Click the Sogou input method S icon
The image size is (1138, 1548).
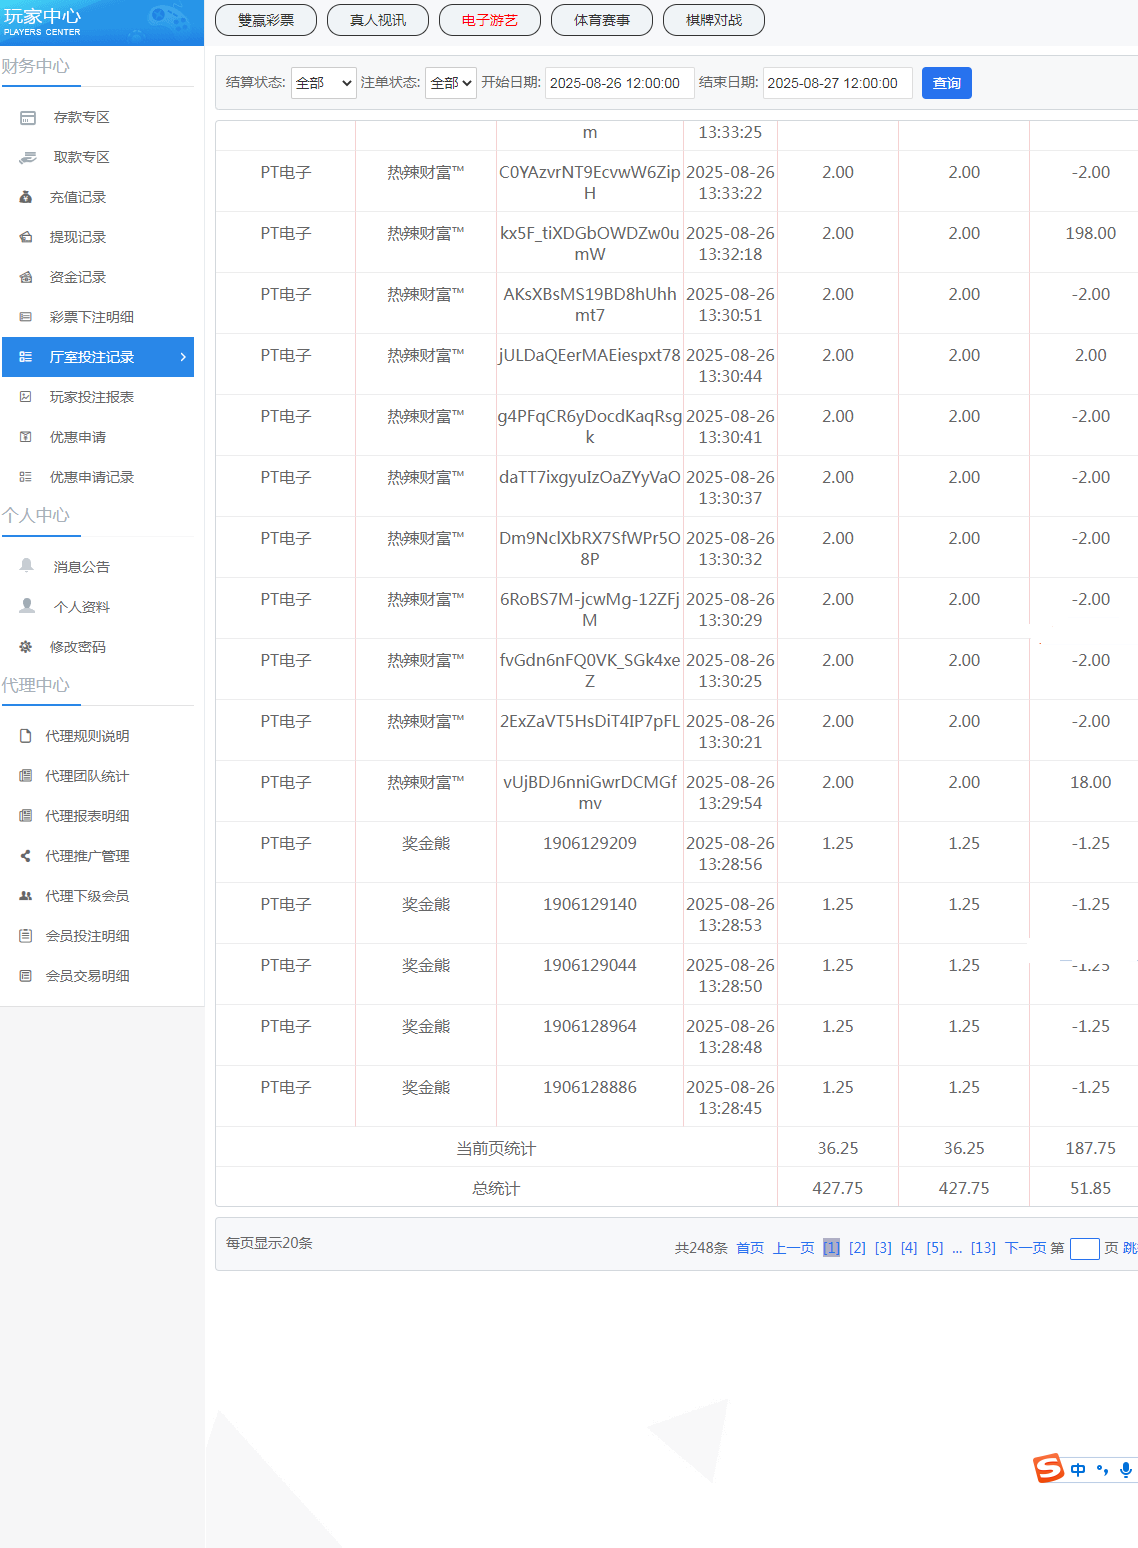[1048, 1468]
